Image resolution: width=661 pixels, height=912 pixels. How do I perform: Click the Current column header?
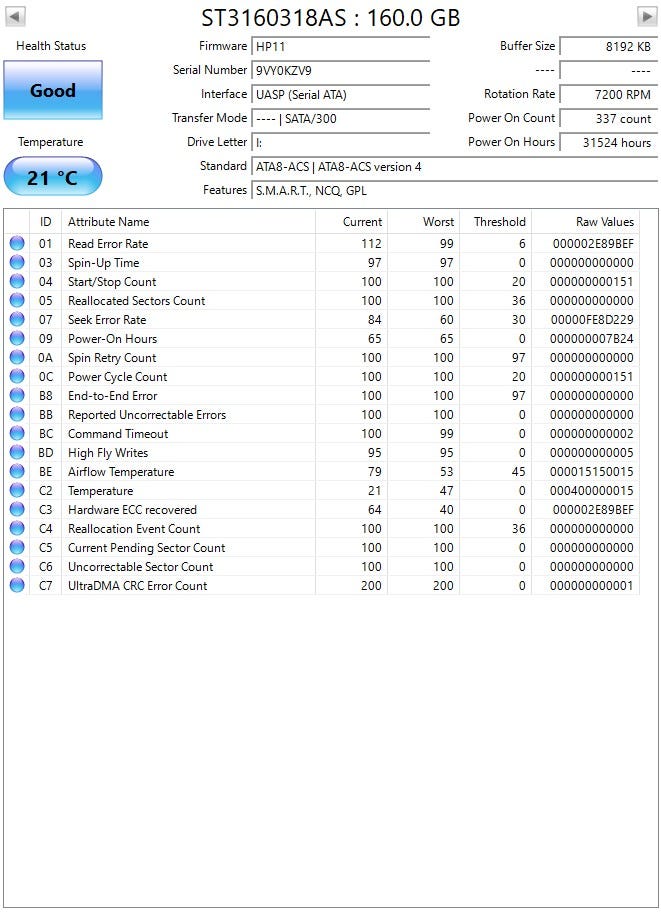[351, 222]
